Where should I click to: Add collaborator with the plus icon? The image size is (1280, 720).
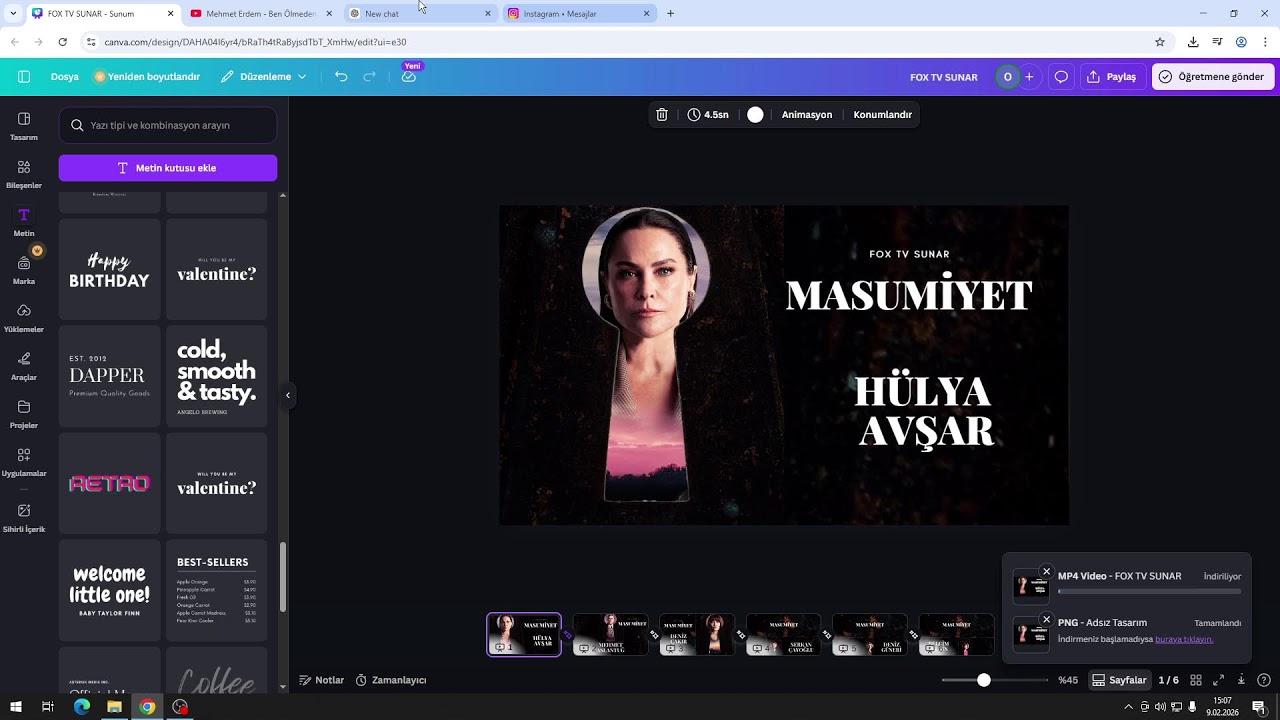[x=1029, y=76]
